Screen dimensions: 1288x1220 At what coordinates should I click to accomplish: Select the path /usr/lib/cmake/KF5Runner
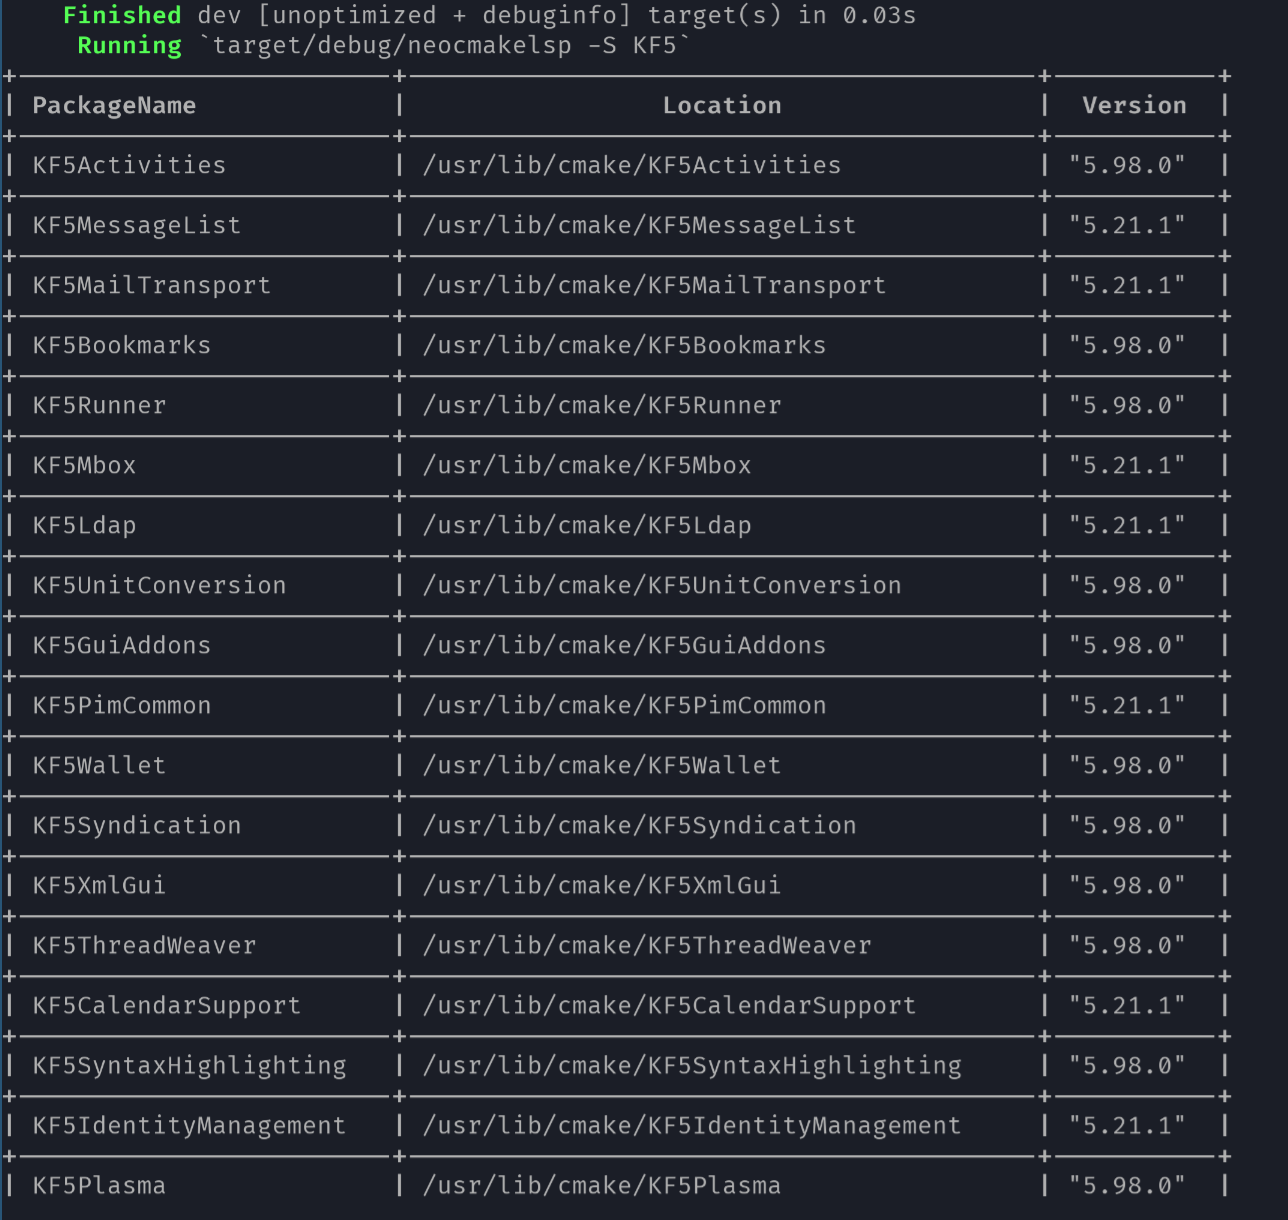[x=602, y=406]
